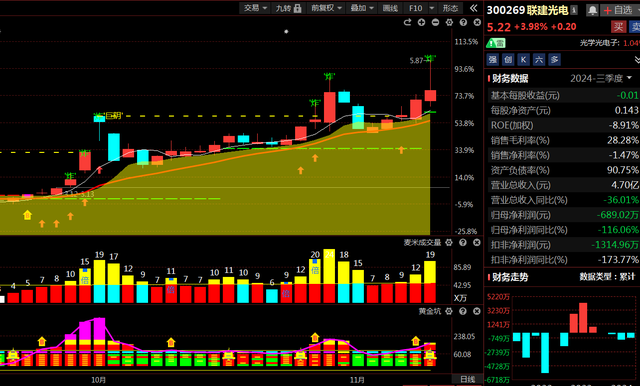Open the 前复权 adjustment dropdown
This screenshot has height=386, width=640.
(326, 8)
